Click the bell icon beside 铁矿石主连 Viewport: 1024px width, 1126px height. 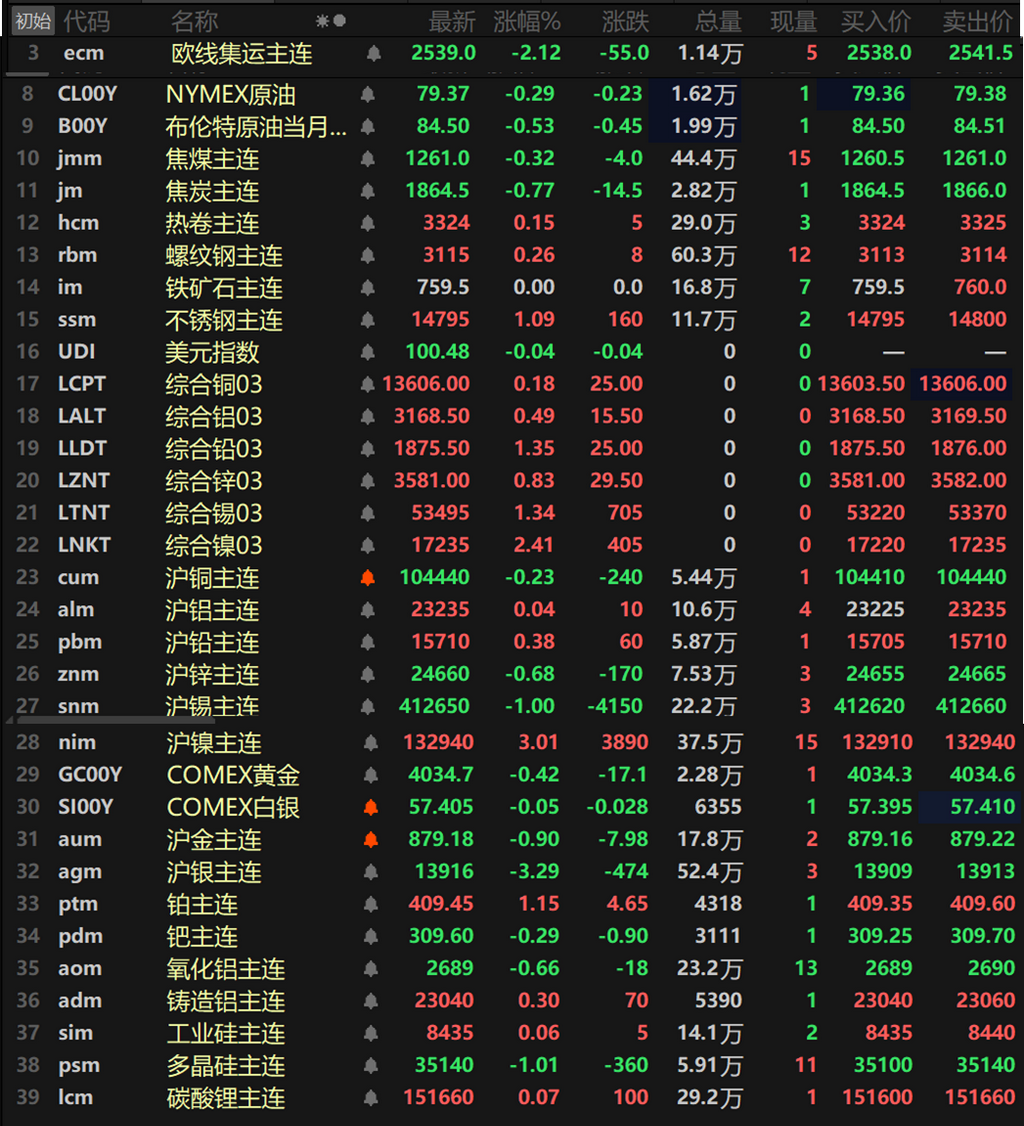tap(368, 287)
